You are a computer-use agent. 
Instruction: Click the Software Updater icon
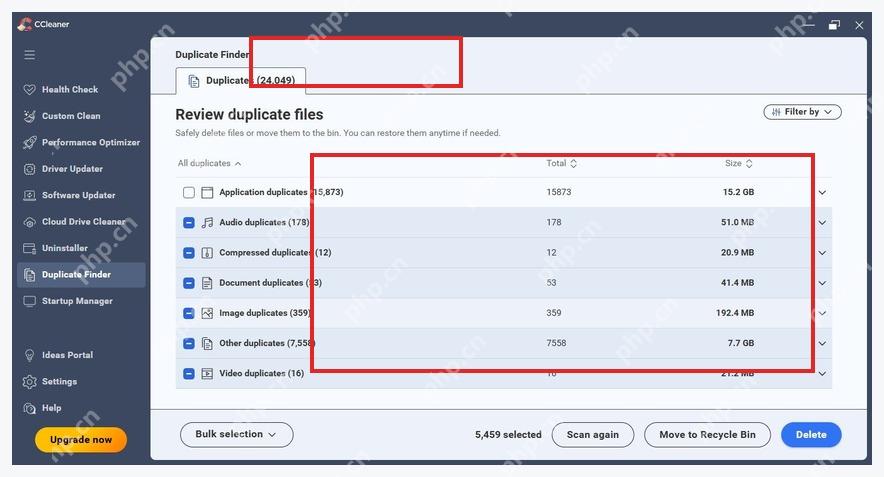(x=29, y=196)
